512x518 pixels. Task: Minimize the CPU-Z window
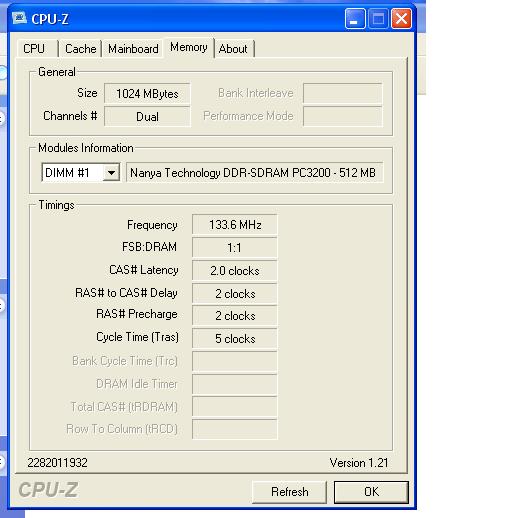[x=355, y=19]
